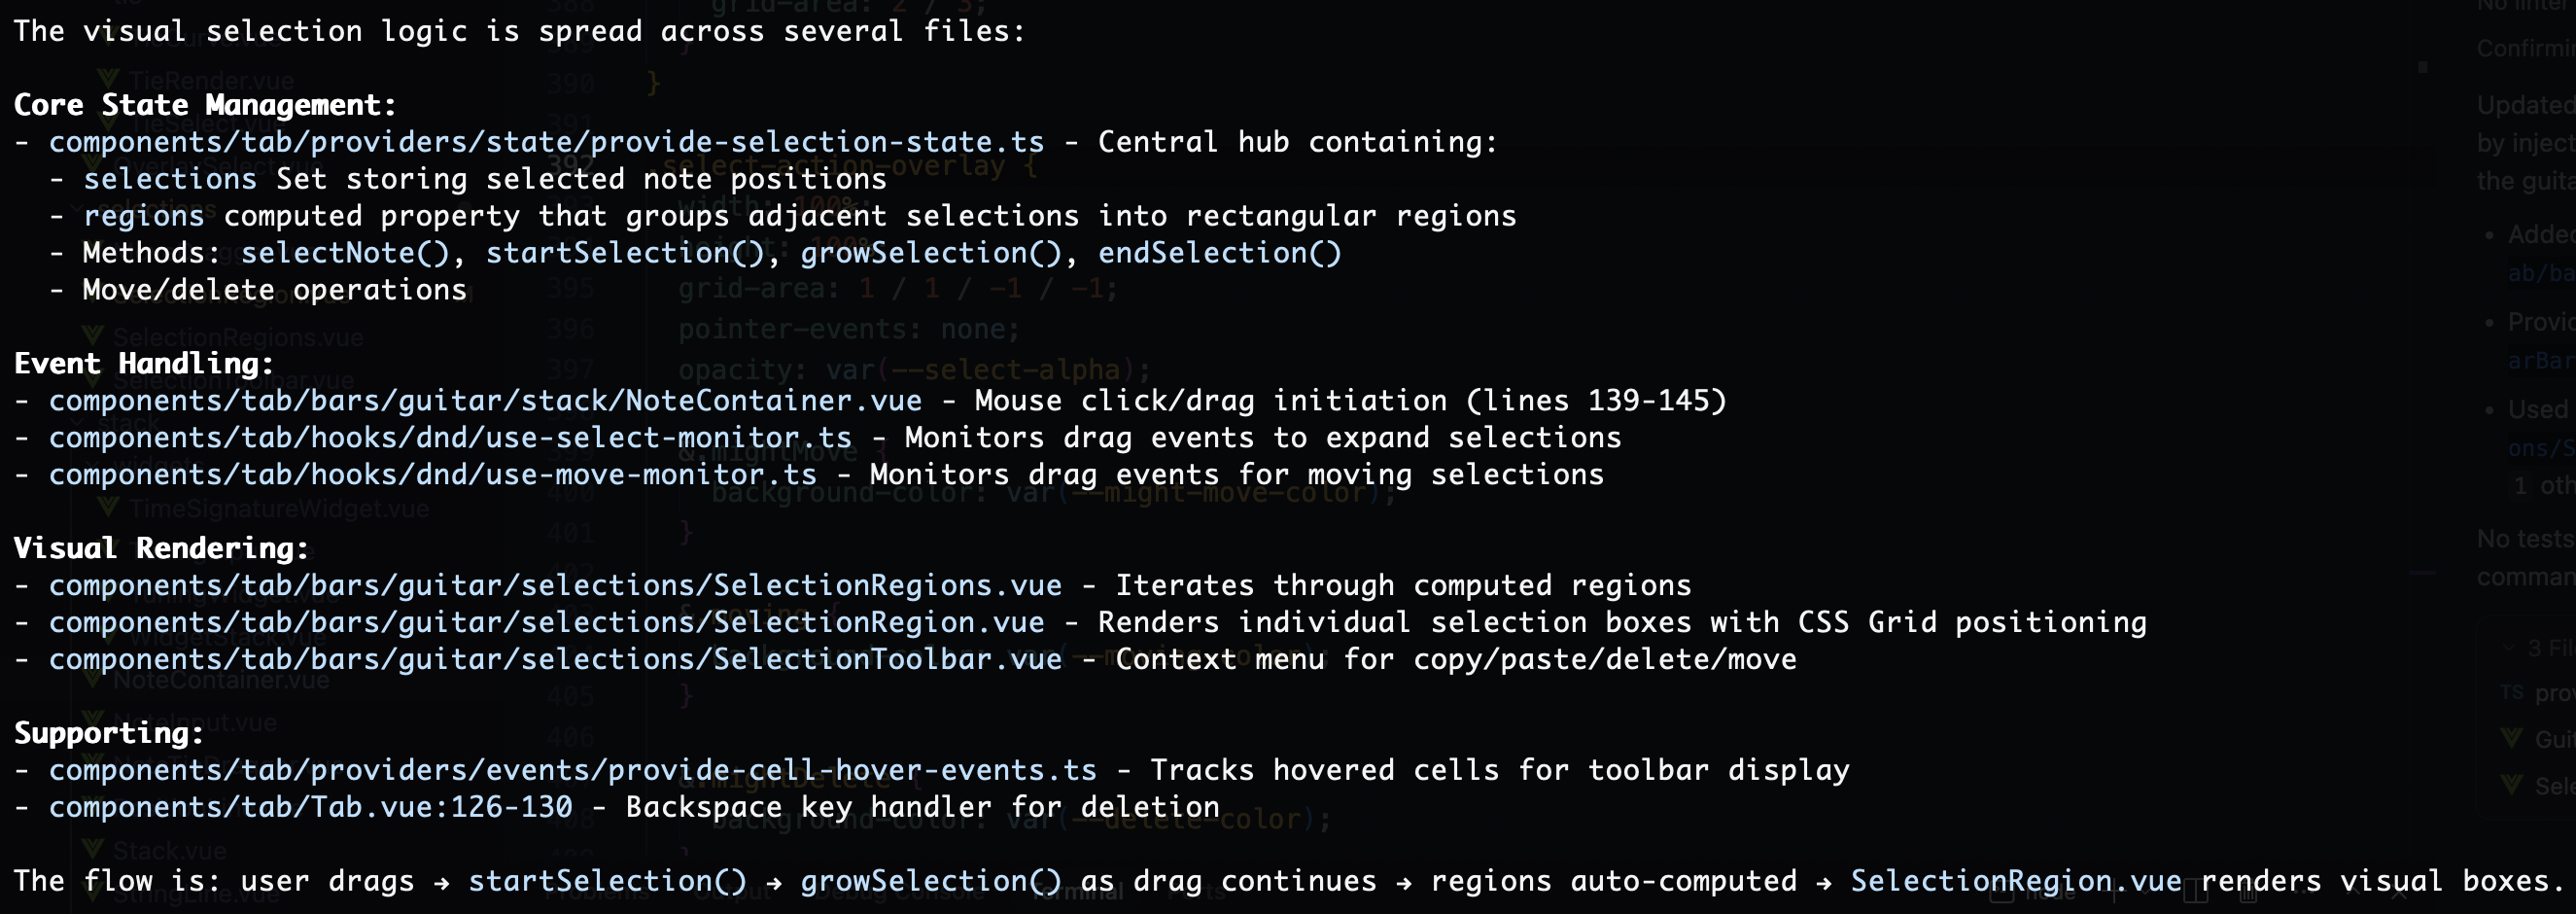Open SelectionRegion.vue path under Visual Rendering
The height and width of the screenshot is (914, 2576).
coord(546,623)
